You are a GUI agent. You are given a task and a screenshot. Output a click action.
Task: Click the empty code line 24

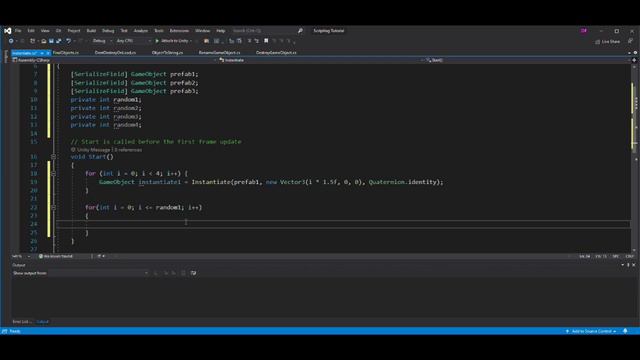[x=343, y=224]
